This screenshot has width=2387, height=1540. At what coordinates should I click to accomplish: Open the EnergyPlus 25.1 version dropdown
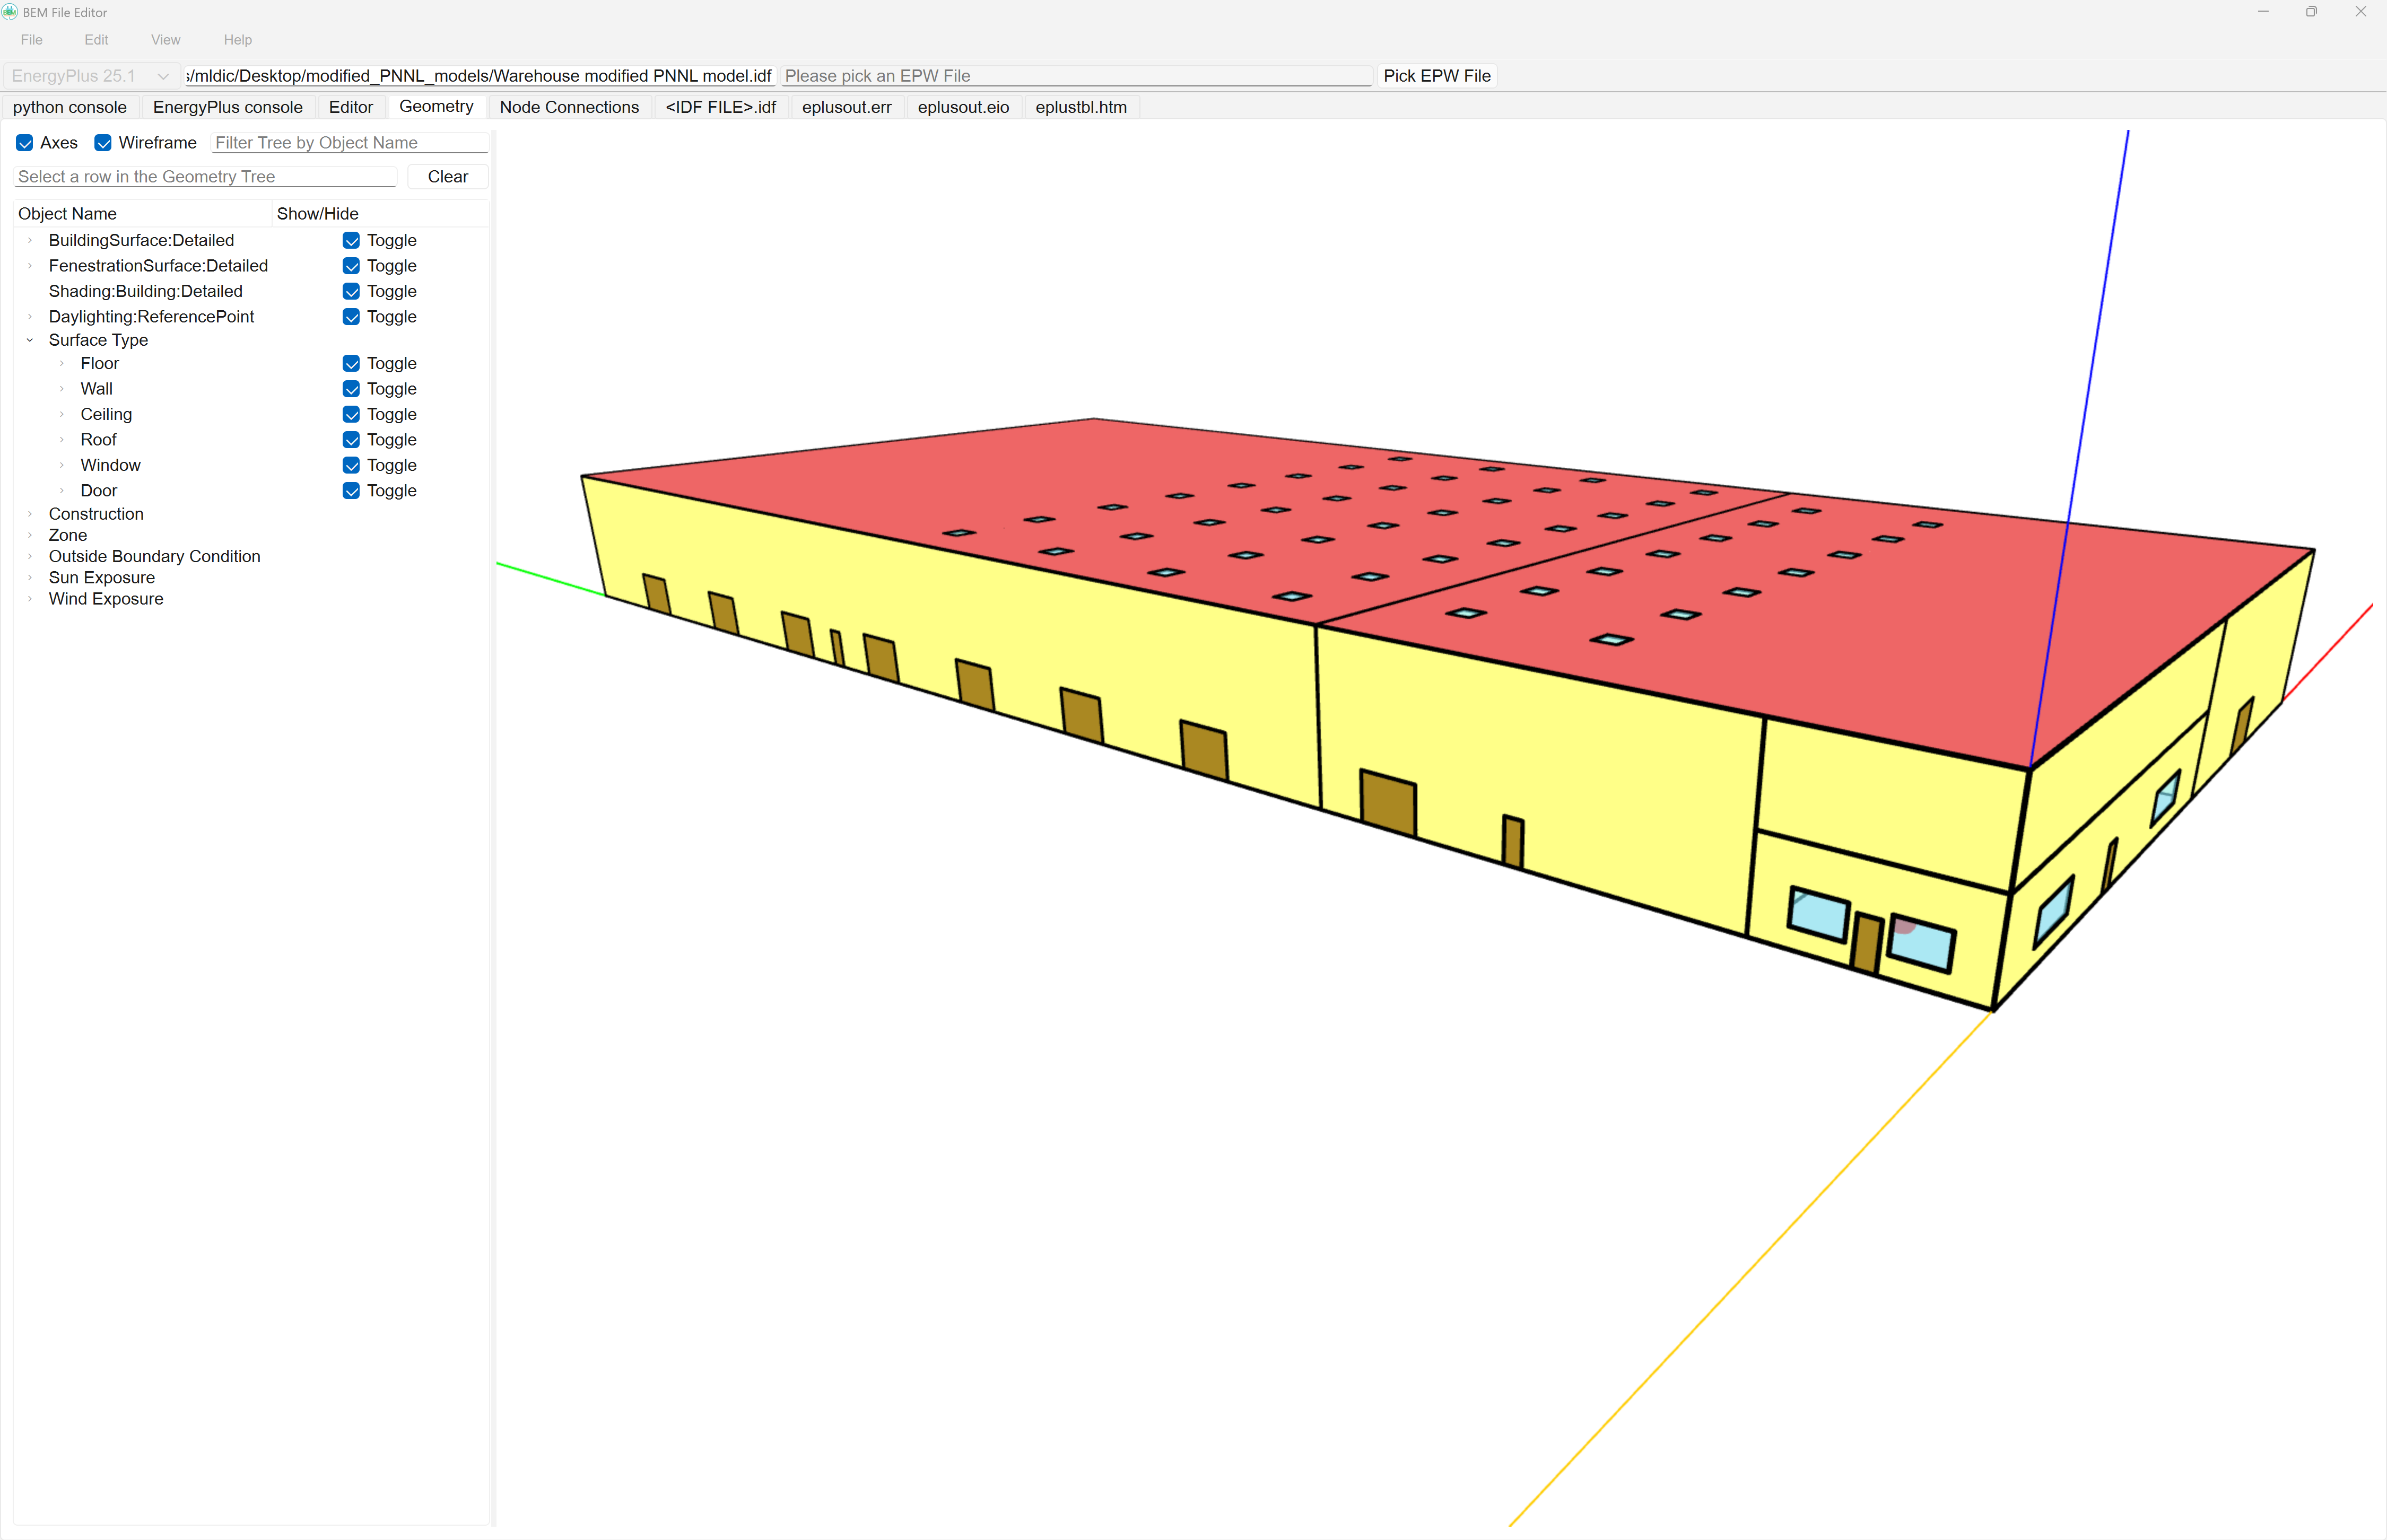click(91, 76)
